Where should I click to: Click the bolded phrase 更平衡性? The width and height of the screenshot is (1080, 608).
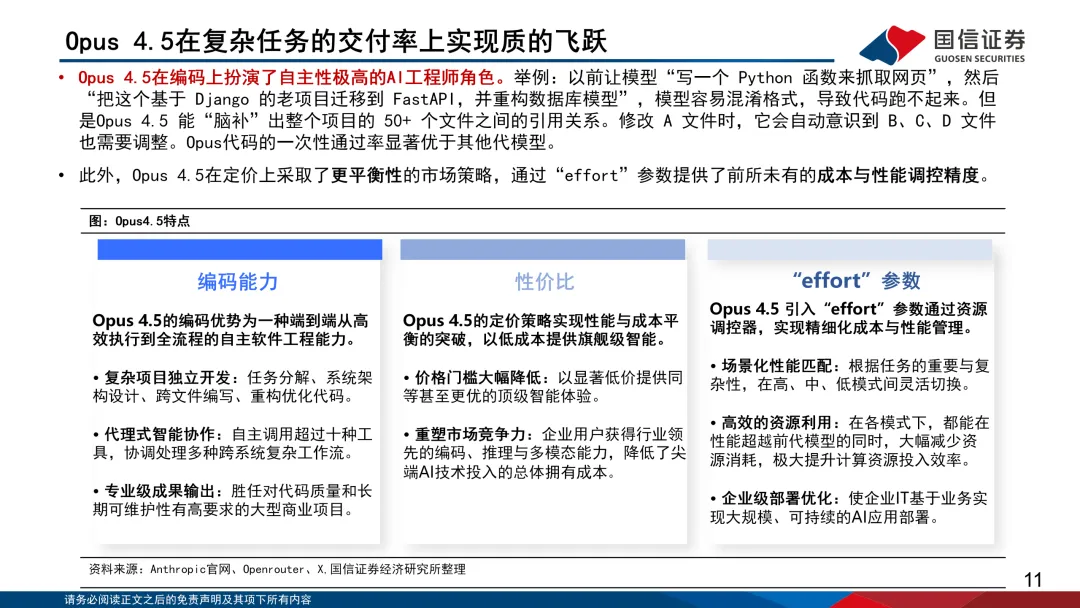click(x=366, y=176)
